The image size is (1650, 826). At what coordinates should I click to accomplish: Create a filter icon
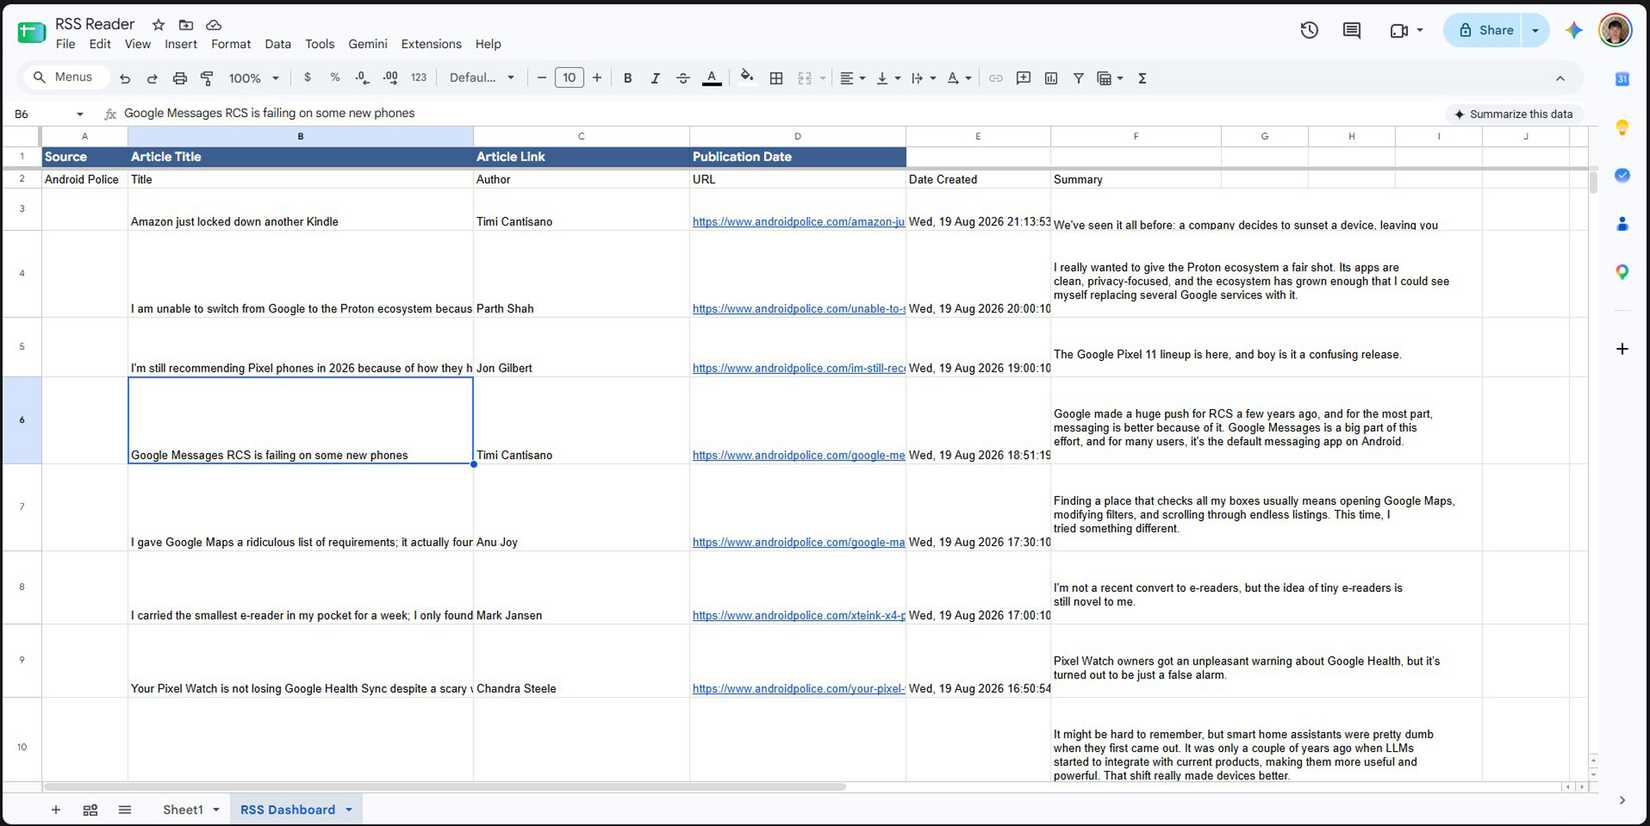click(1078, 78)
